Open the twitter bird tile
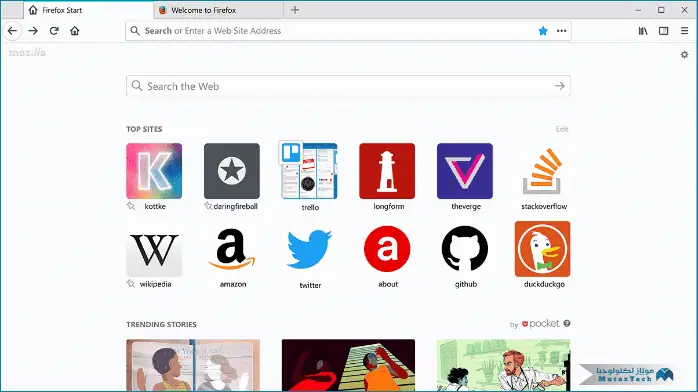The width and height of the screenshot is (698, 392). 309,249
